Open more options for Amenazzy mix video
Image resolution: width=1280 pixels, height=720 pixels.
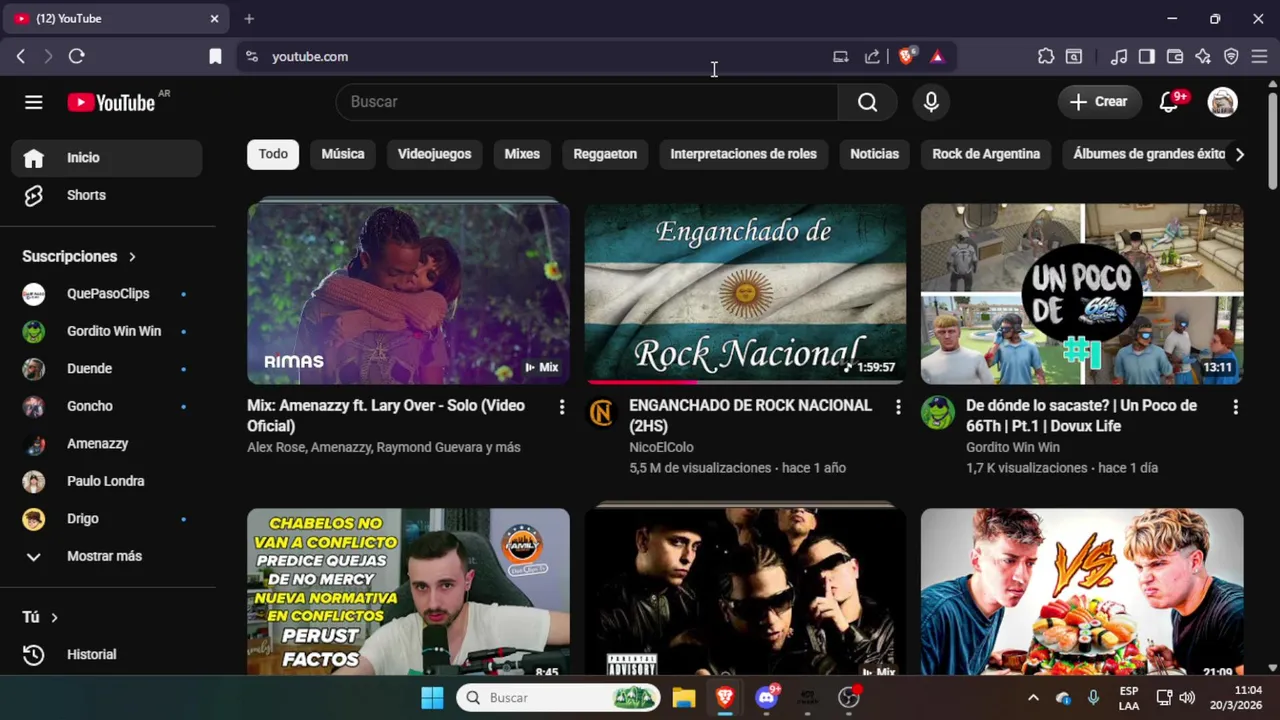coord(562,407)
